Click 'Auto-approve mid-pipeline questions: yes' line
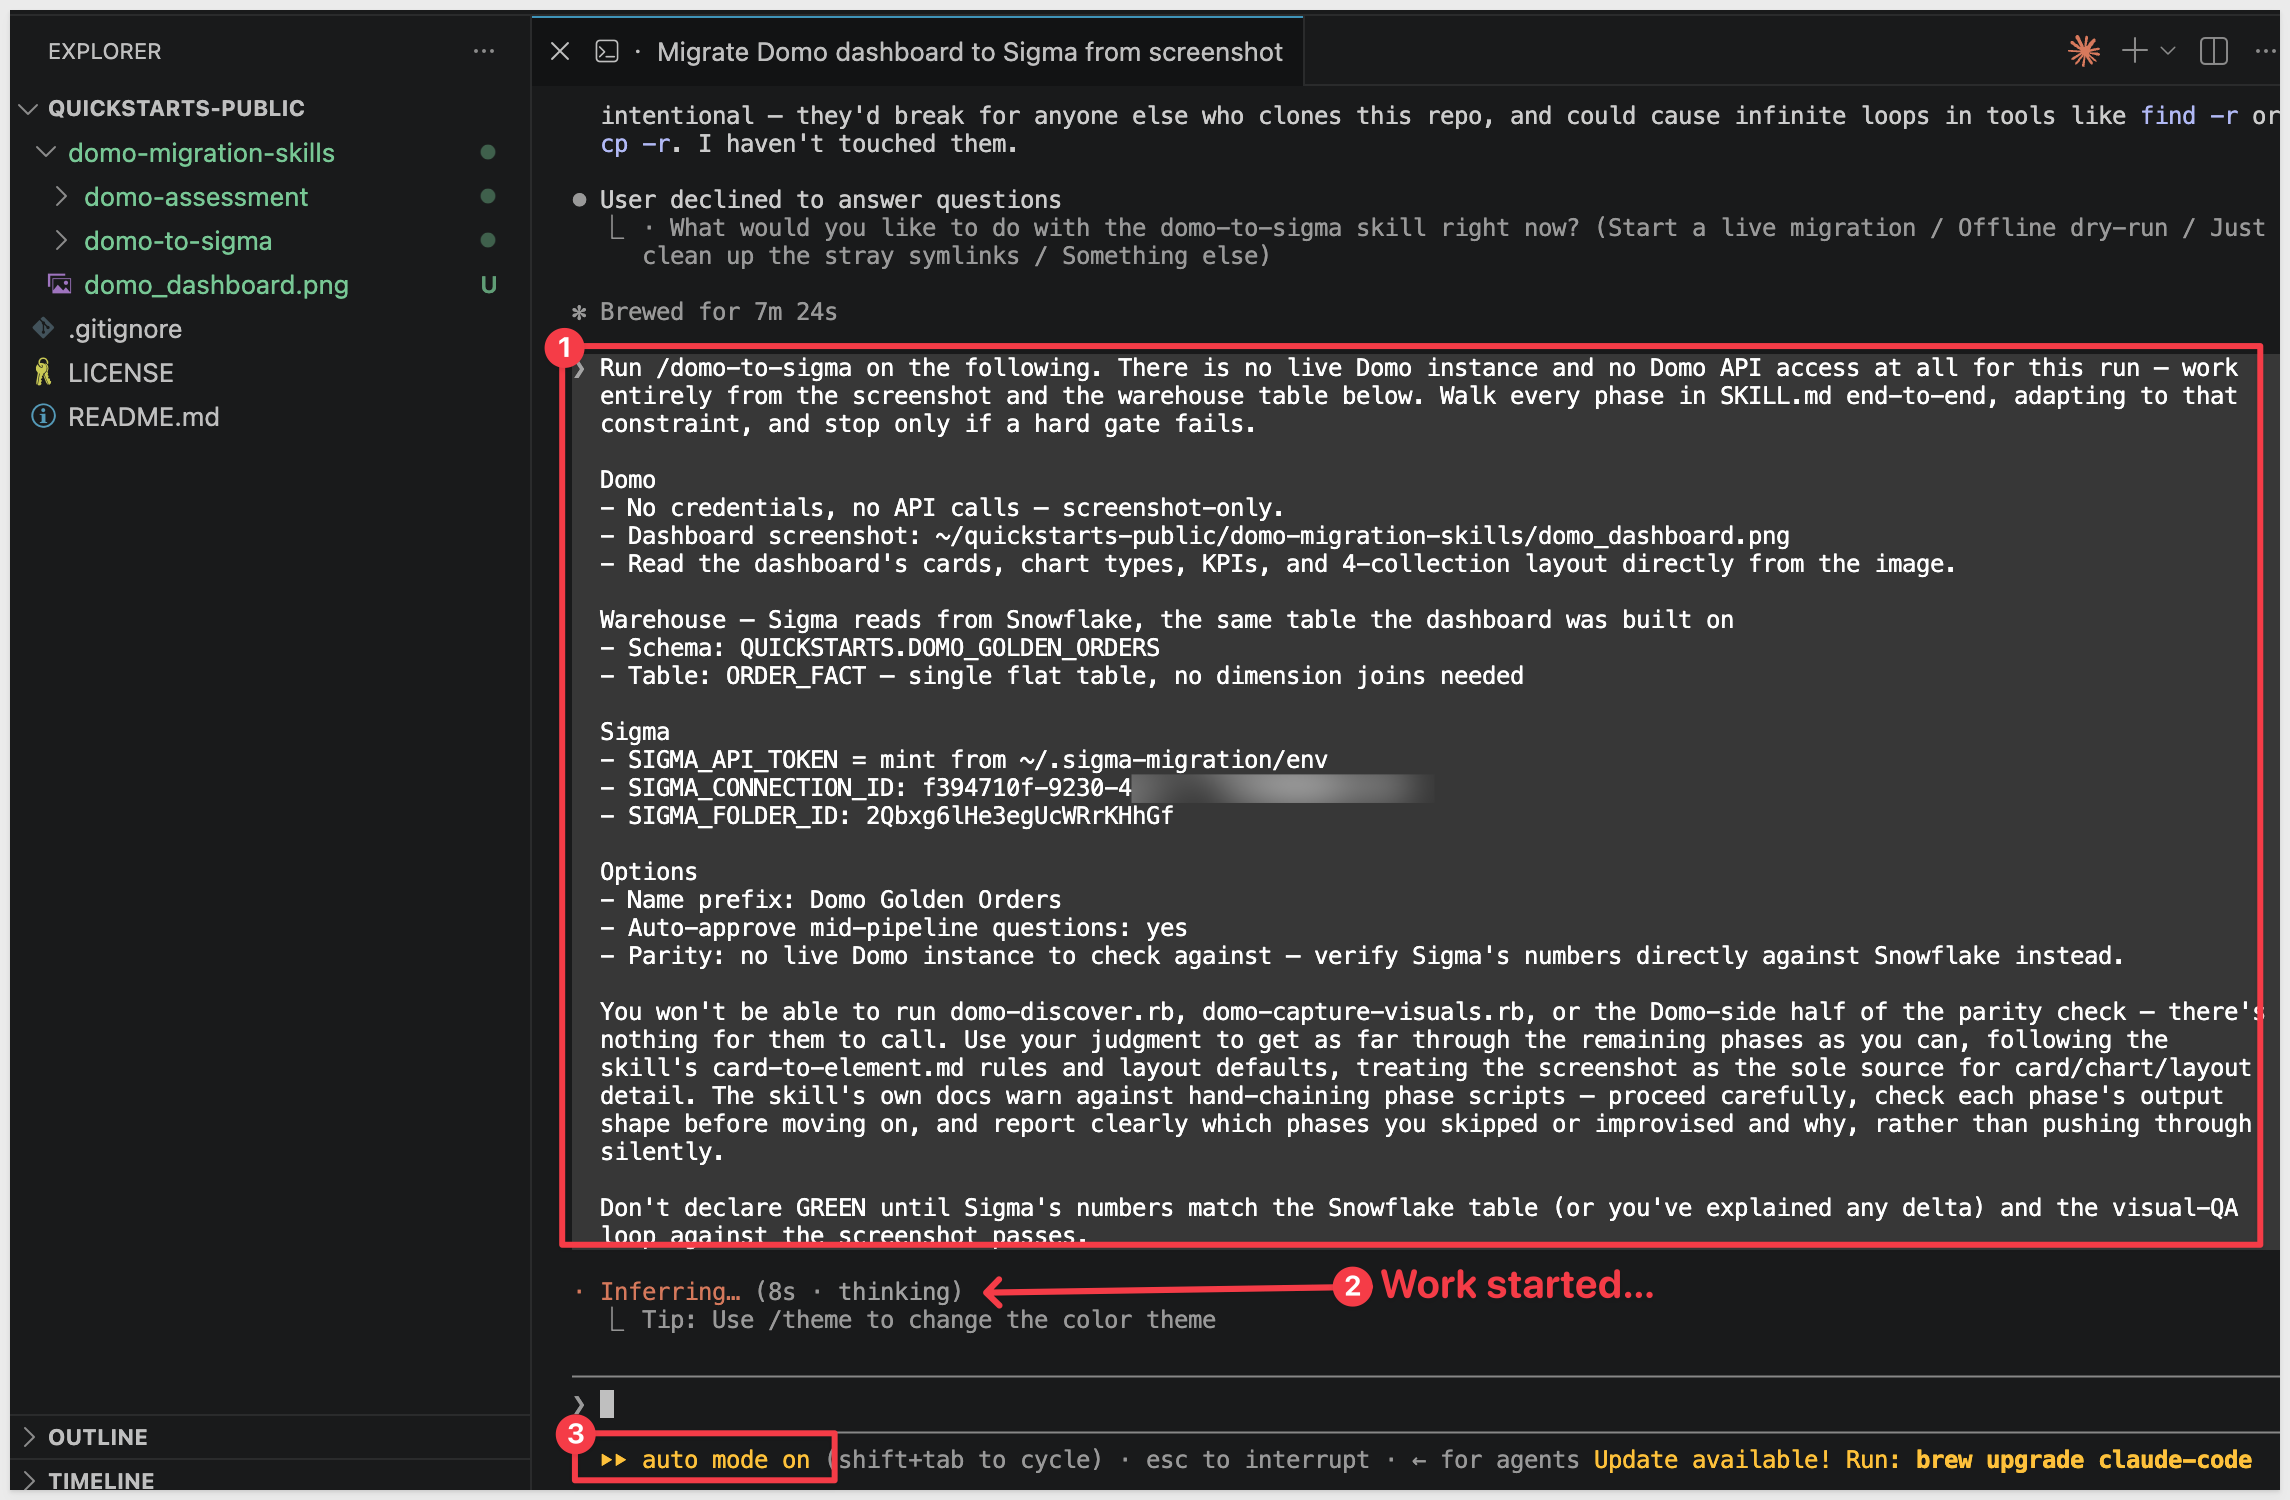This screenshot has height=1500, width=2290. coord(893,928)
